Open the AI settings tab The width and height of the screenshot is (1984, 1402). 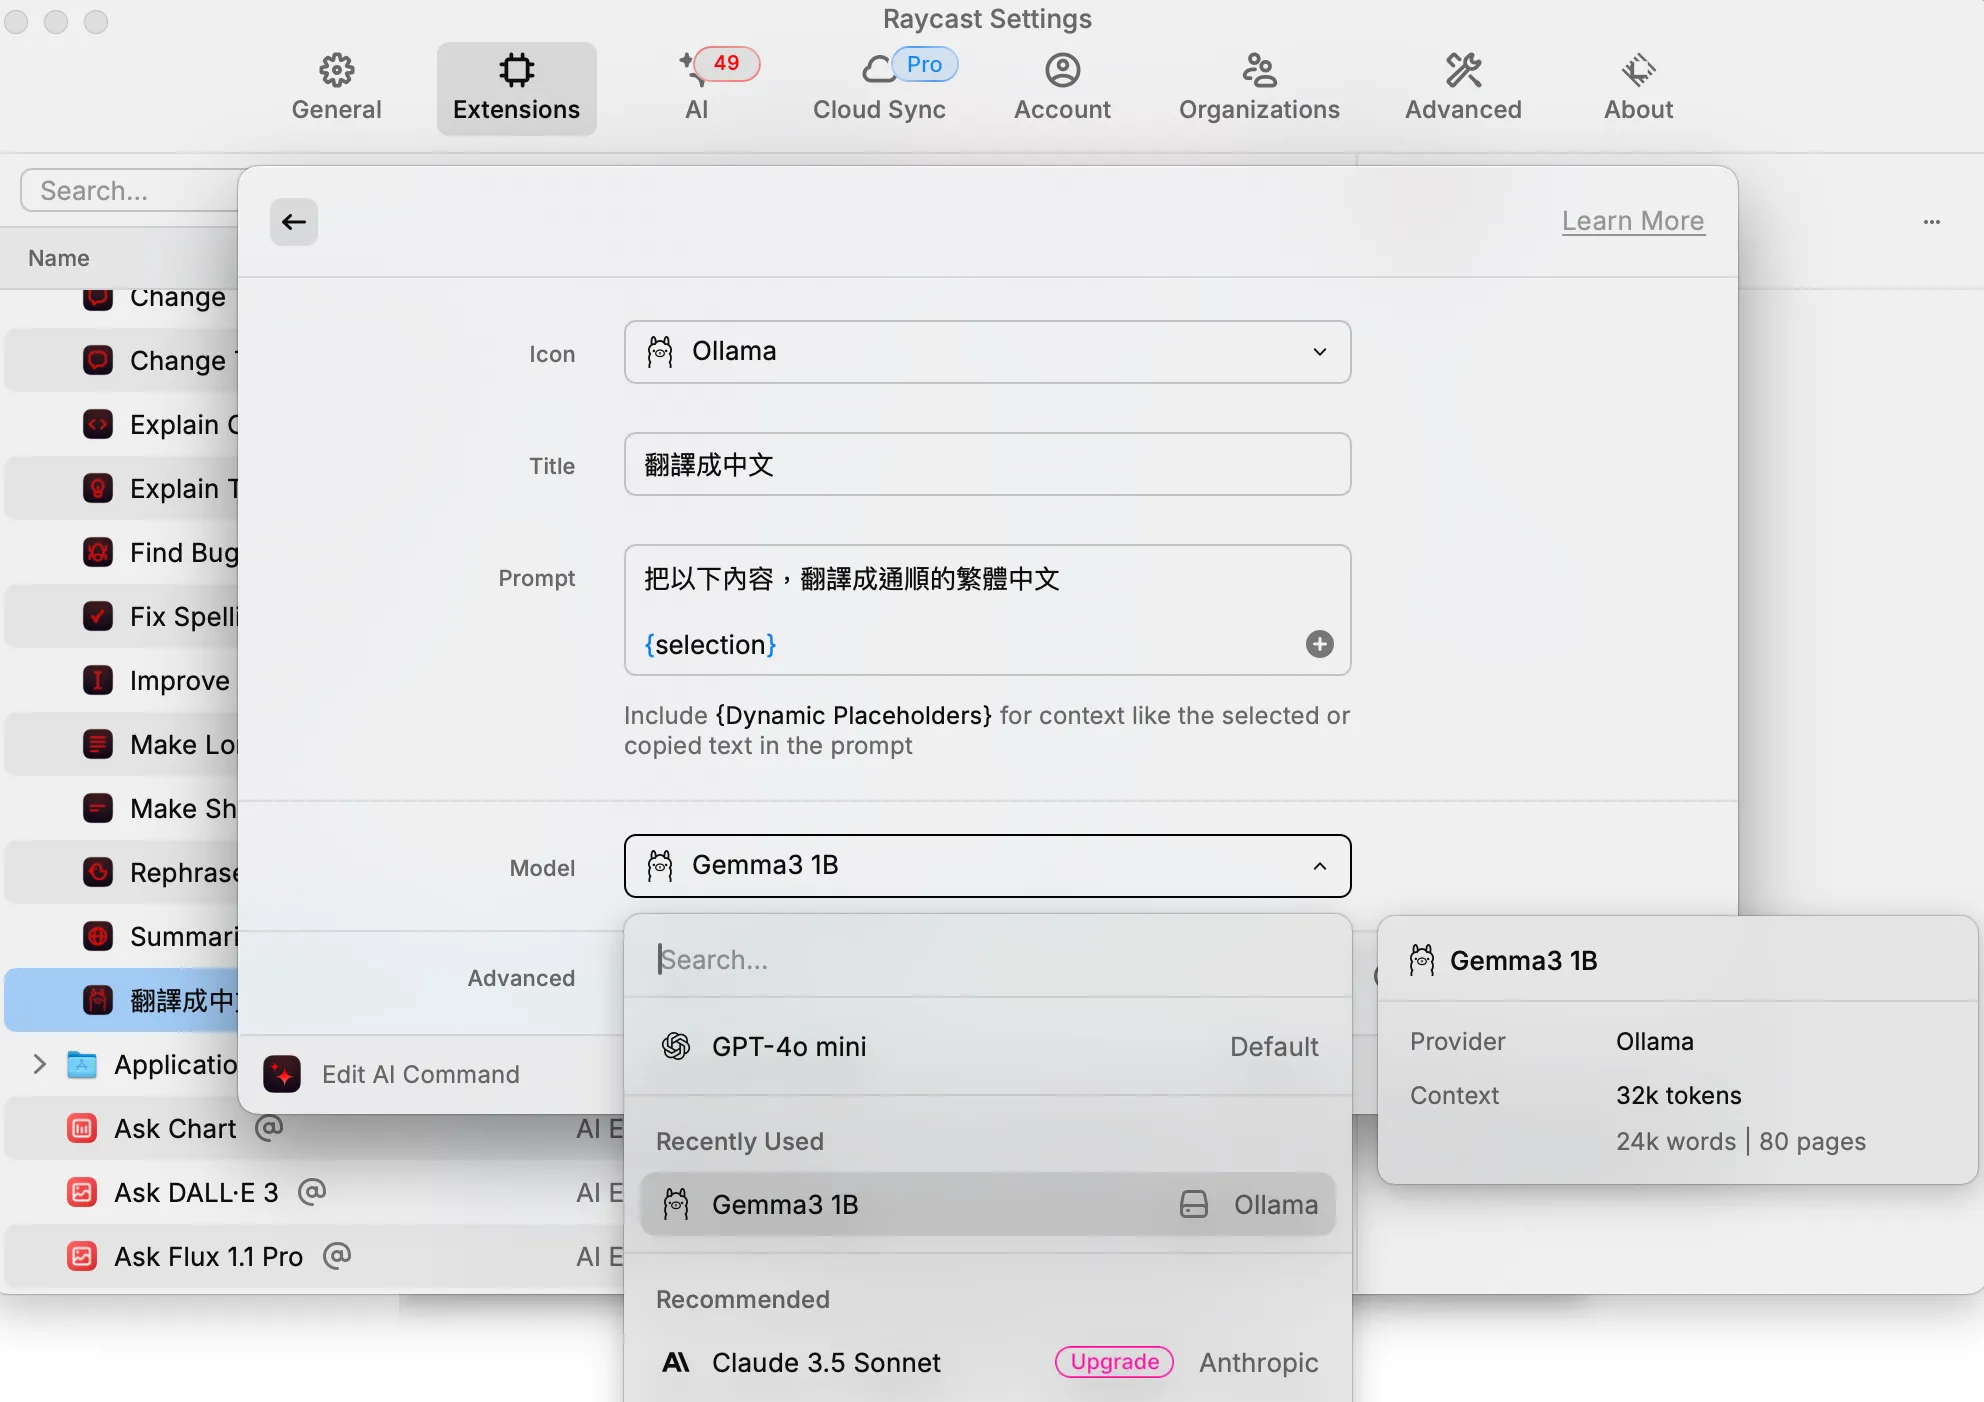click(x=697, y=88)
